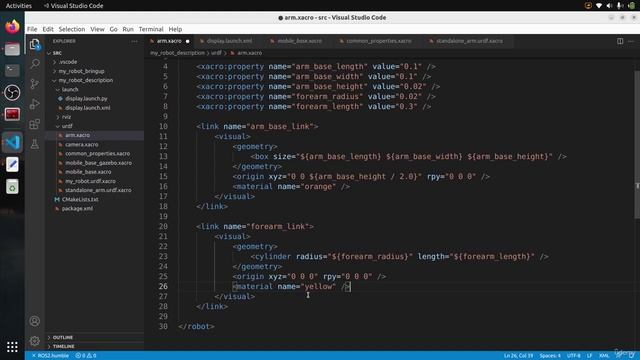
Task: Switch to common_properties.xacro tab
Action: (x=379, y=41)
